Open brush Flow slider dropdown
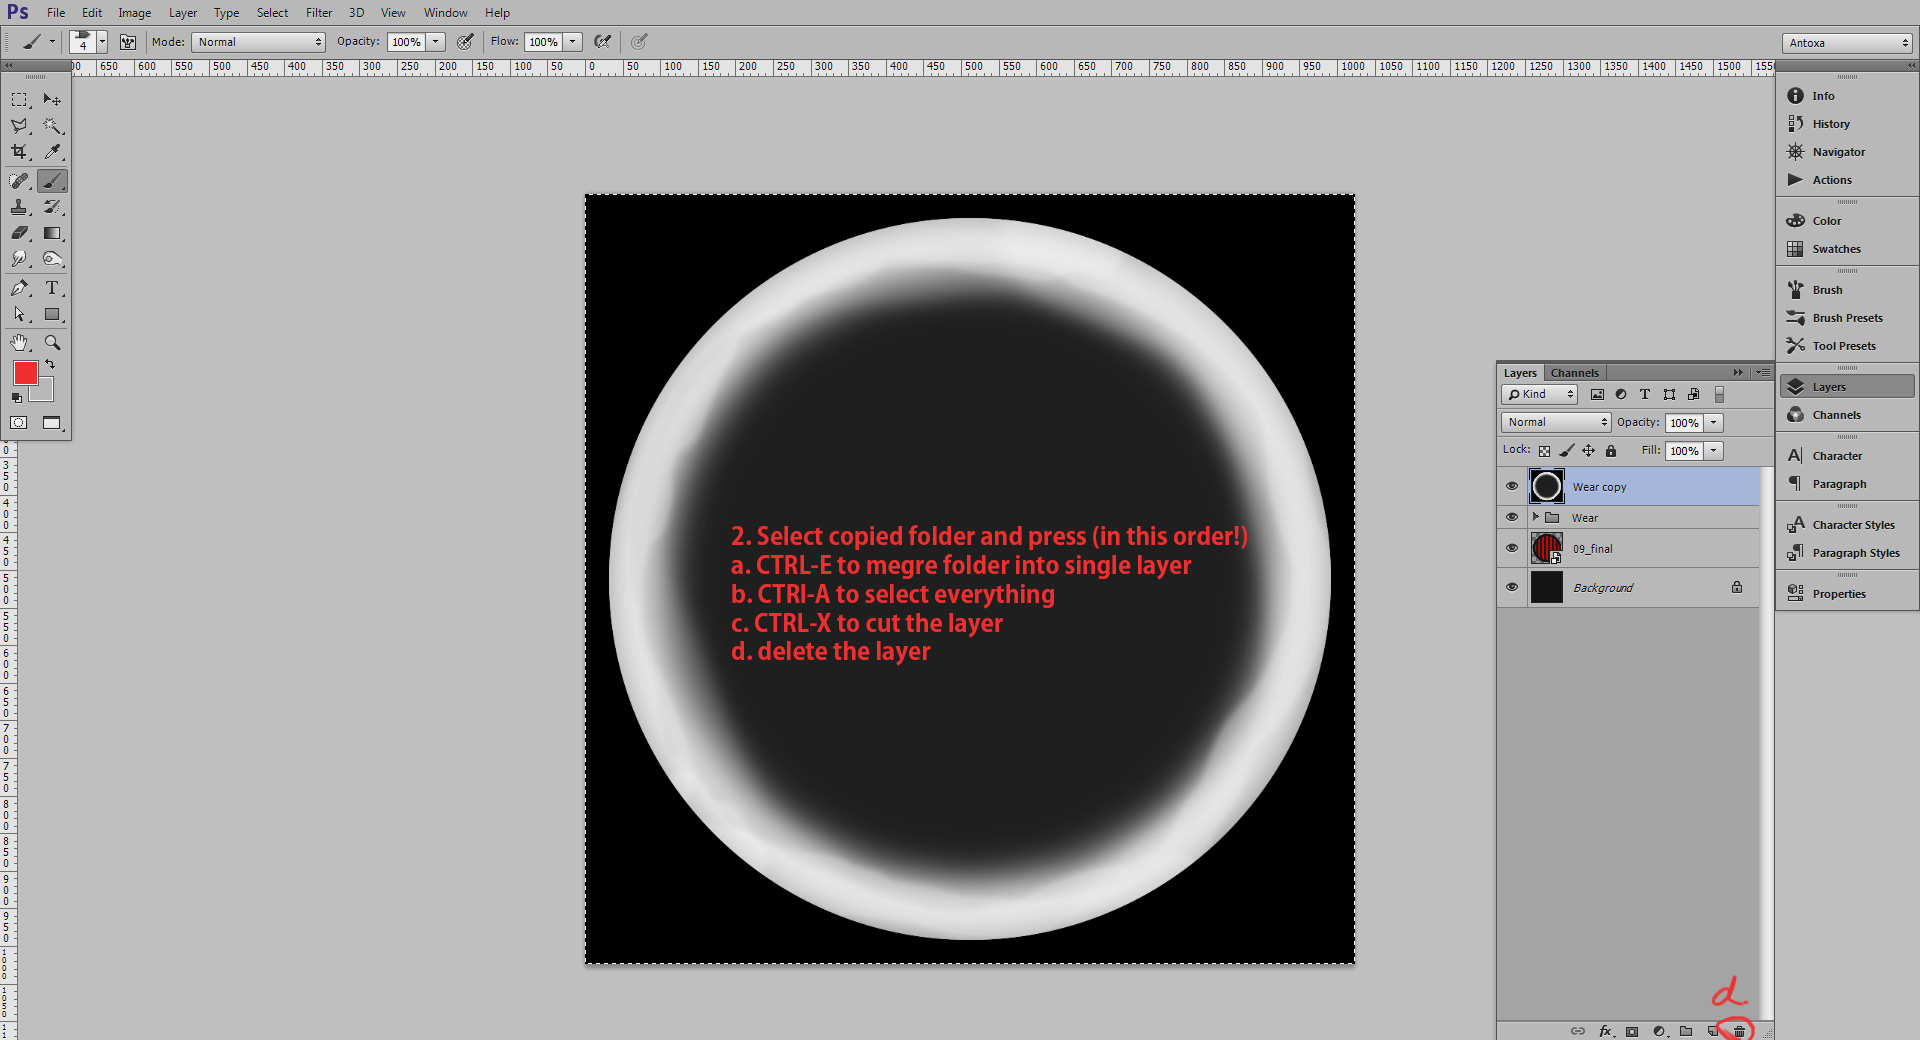Viewport: 1920px width, 1040px height. (573, 42)
